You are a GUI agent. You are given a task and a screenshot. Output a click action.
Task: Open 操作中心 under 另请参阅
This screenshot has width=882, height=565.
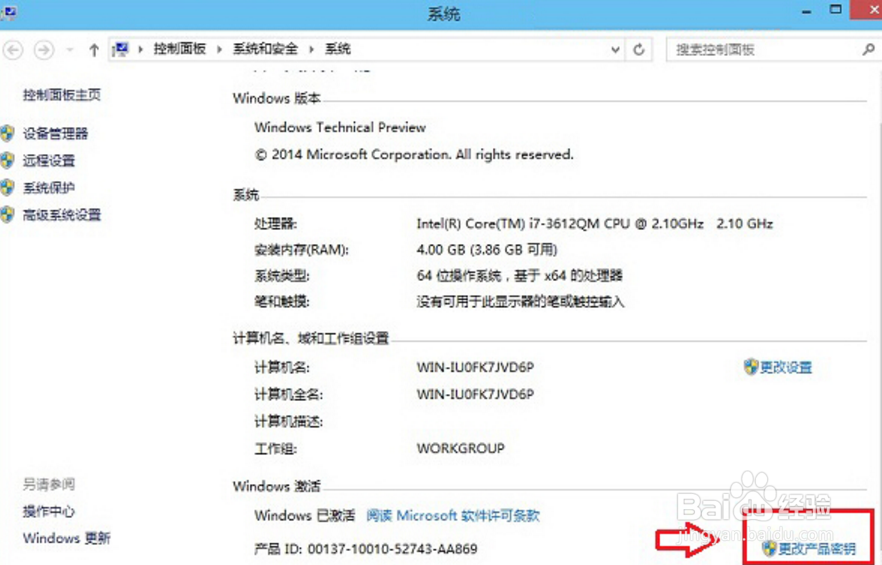pos(49,511)
